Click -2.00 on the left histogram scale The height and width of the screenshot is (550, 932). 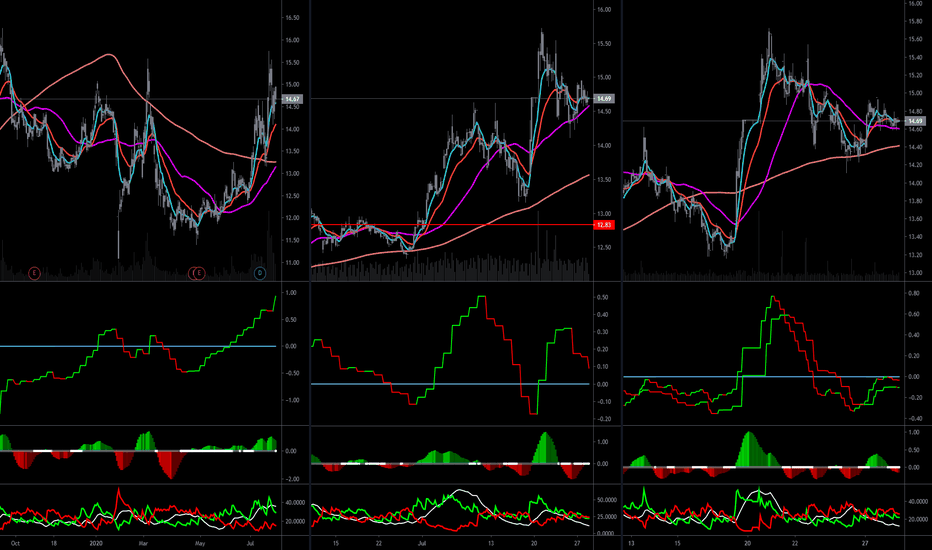click(x=291, y=479)
